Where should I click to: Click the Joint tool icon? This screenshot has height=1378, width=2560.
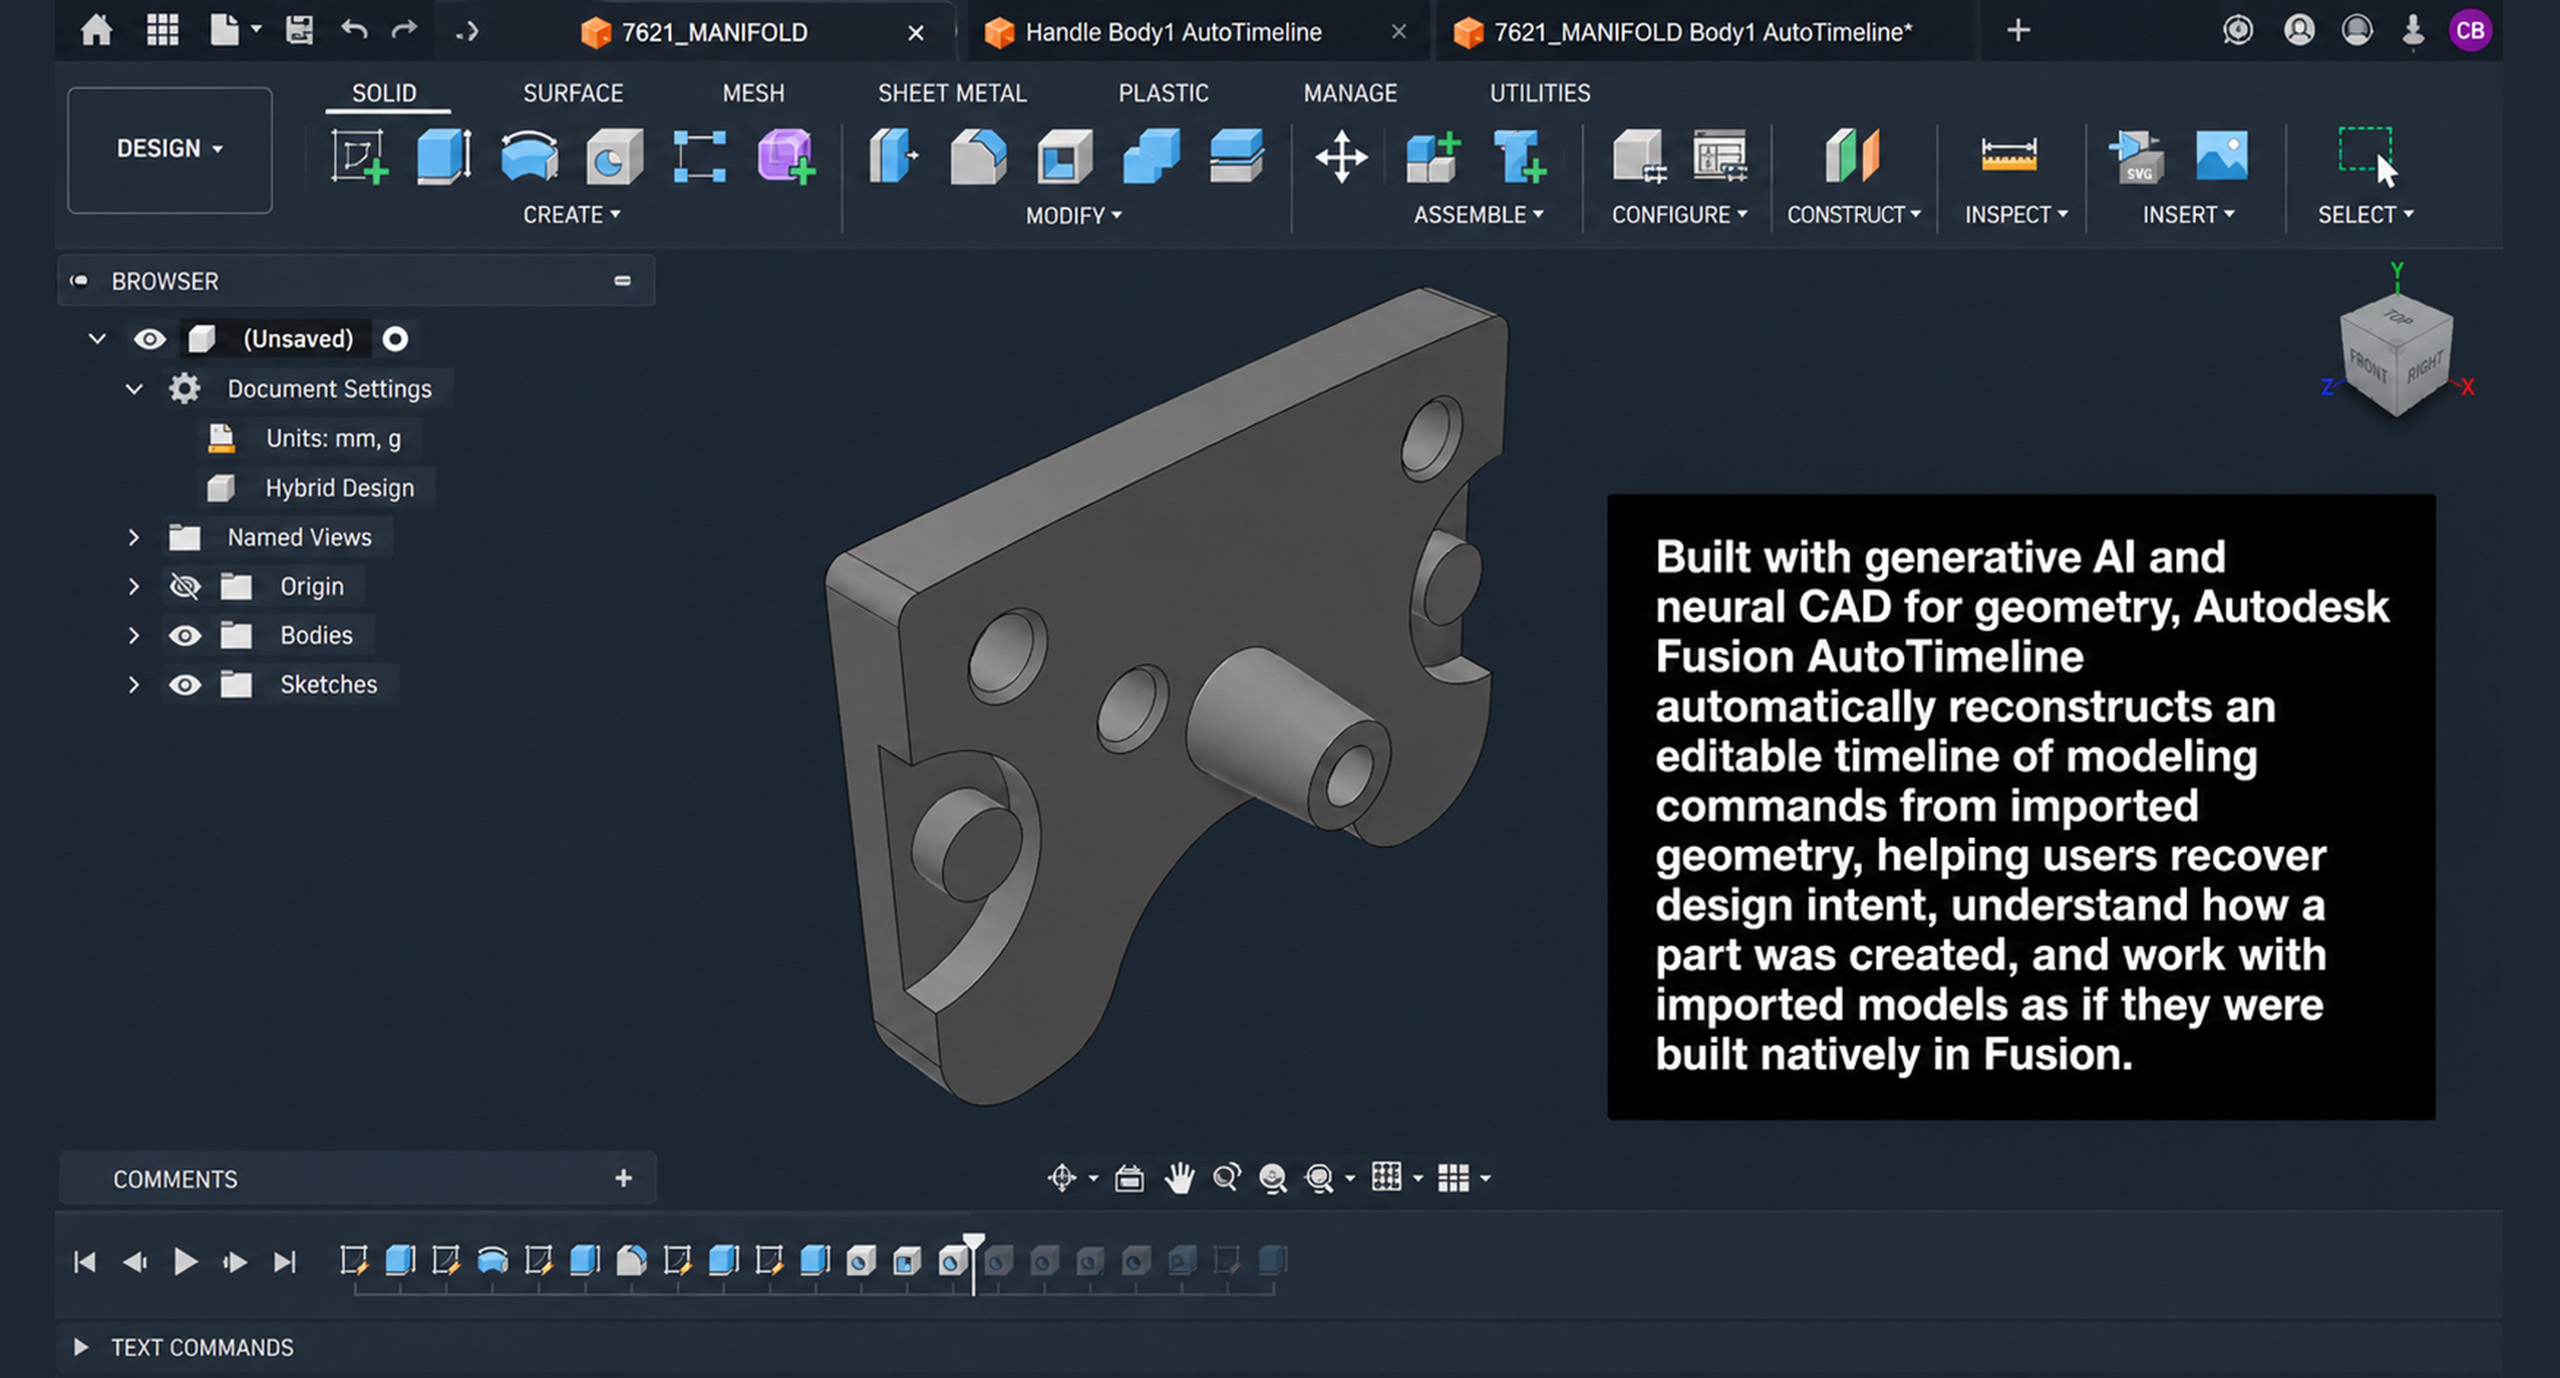tap(1519, 157)
